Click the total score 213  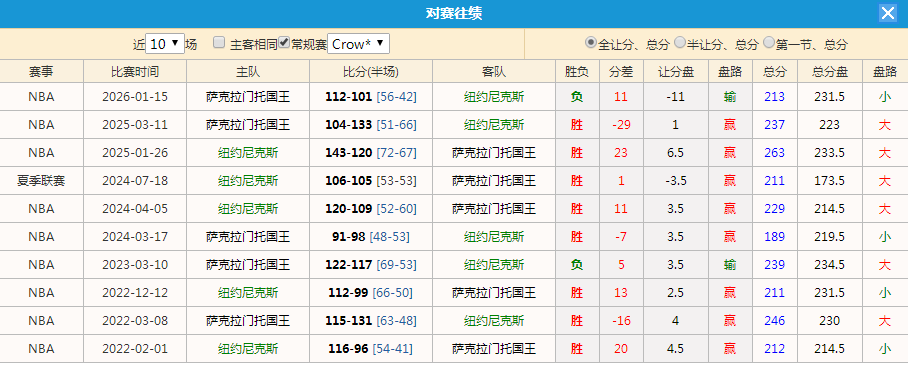click(x=774, y=97)
